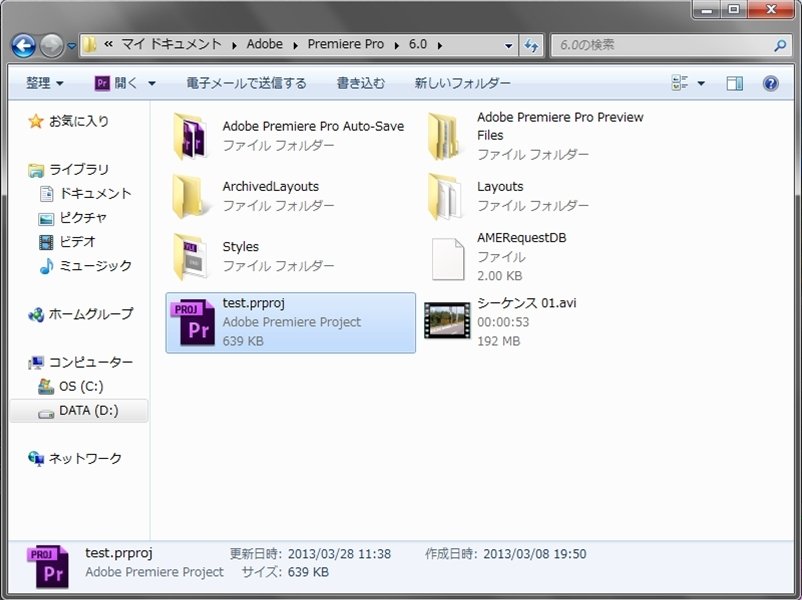
Task: Go back with the blue back arrow
Action: tap(24, 46)
